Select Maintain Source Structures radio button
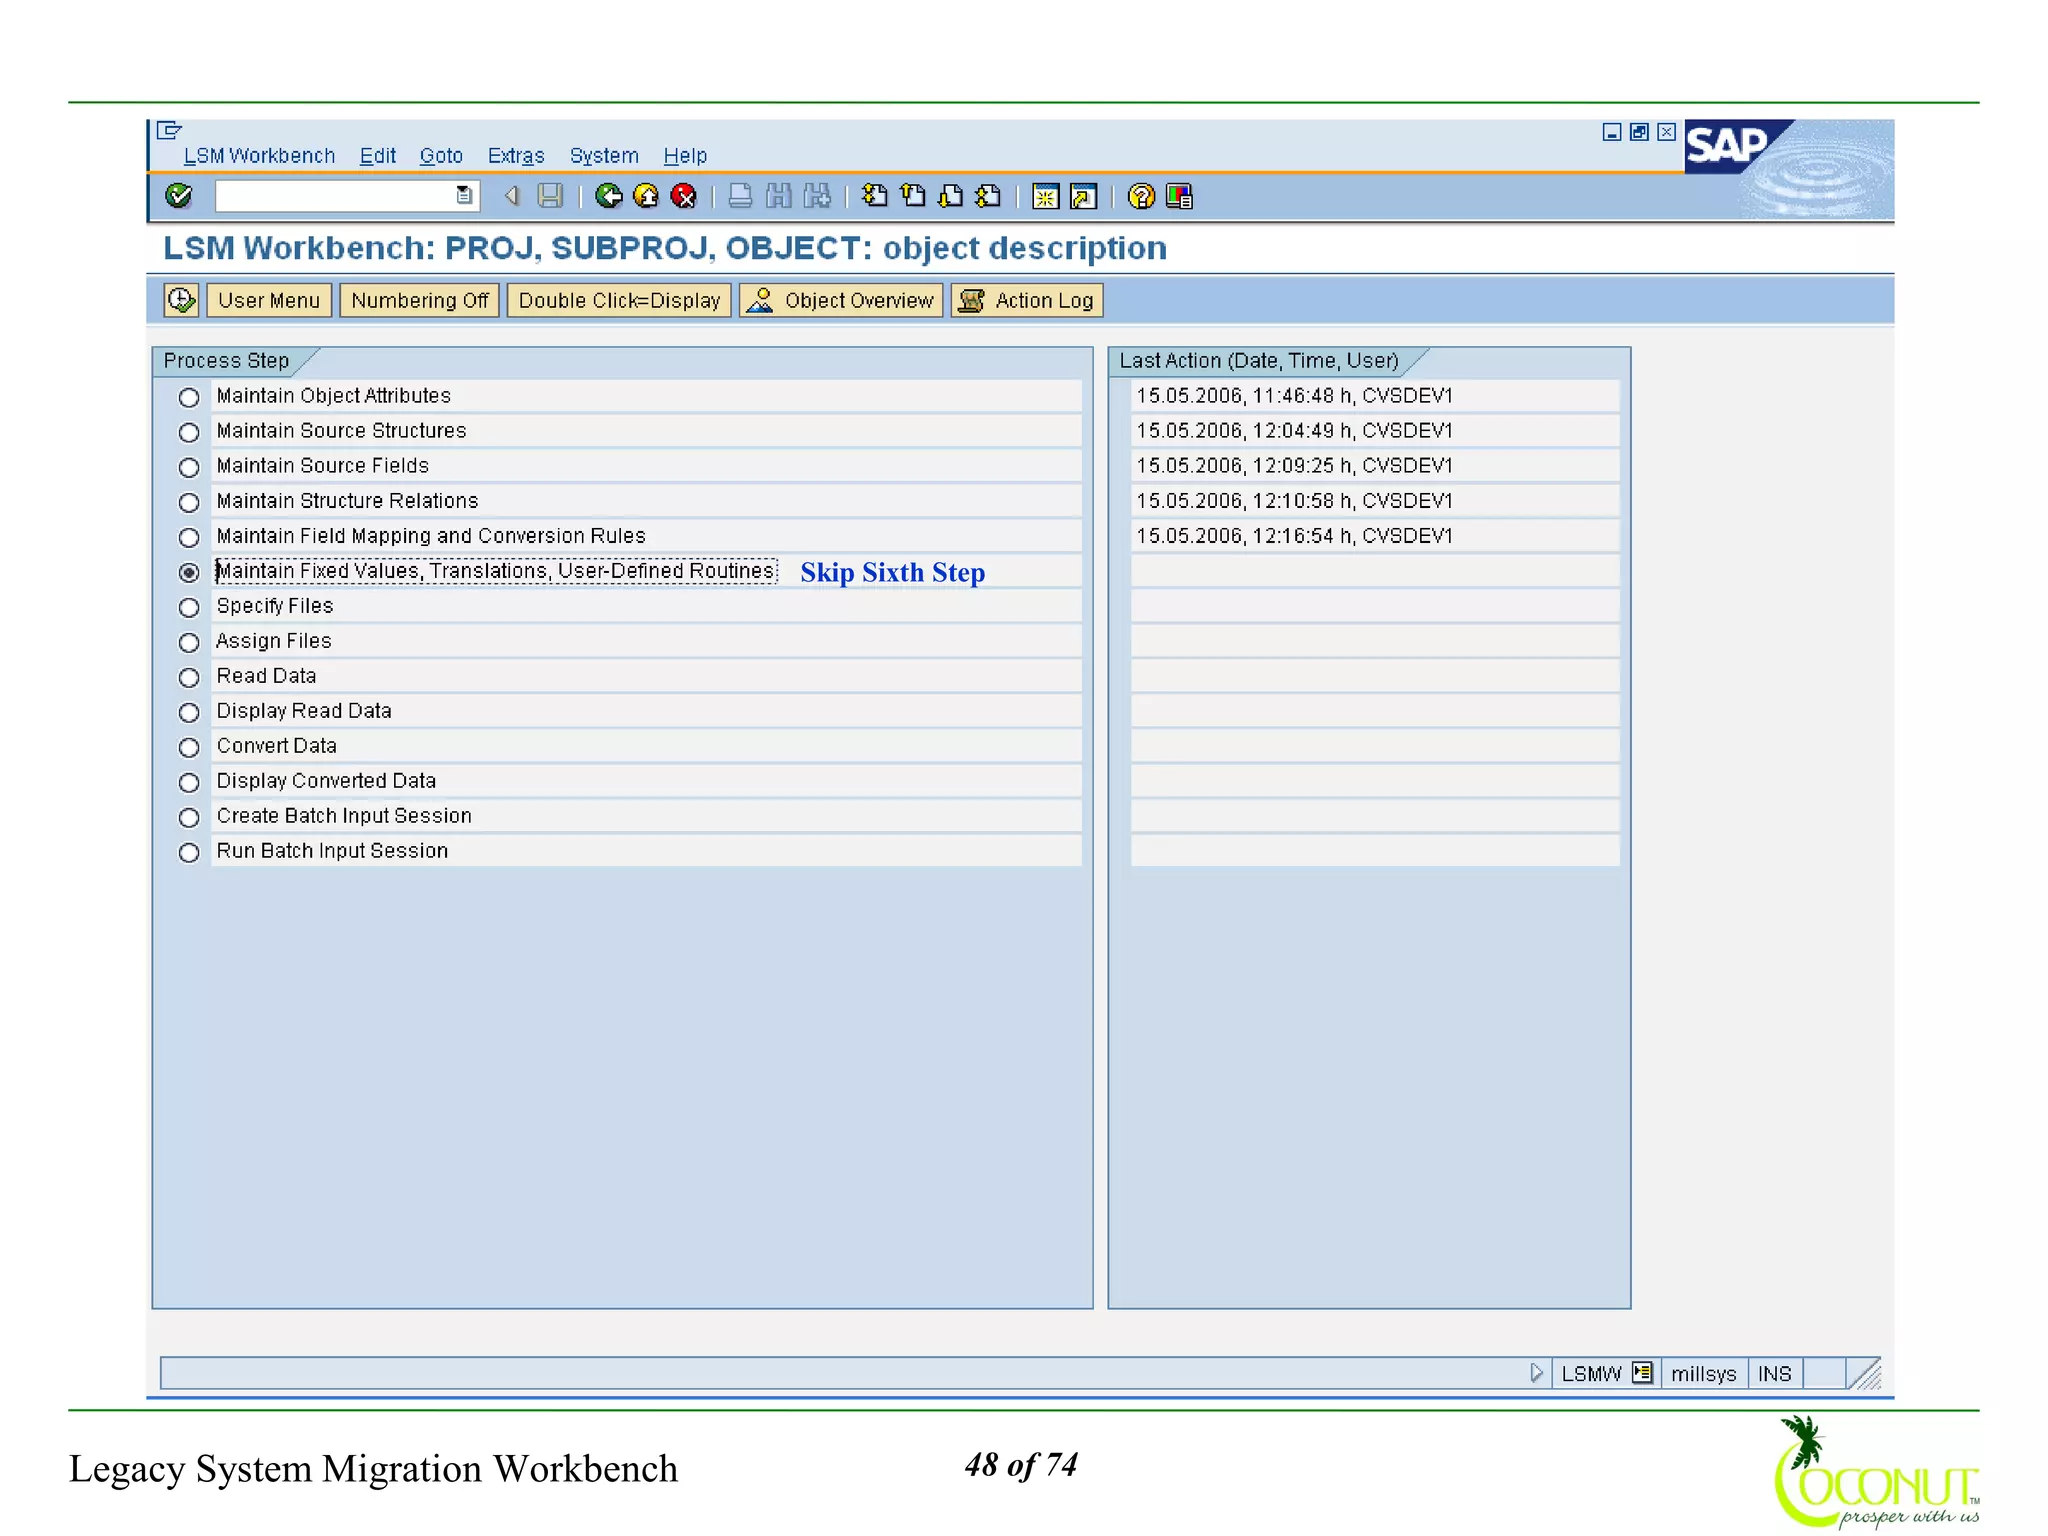The height and width of the screenshot is (1536, 2048). point(189,432)
